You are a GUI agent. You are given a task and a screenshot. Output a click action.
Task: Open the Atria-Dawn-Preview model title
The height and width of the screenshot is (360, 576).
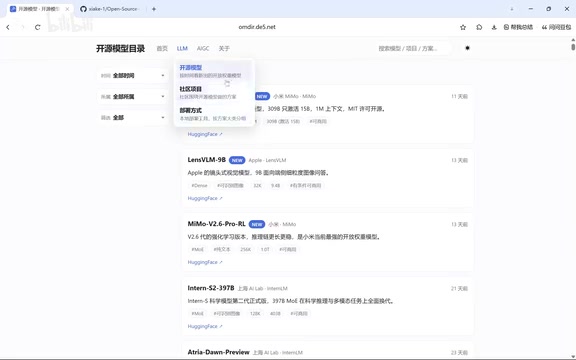tap(218, 352)
